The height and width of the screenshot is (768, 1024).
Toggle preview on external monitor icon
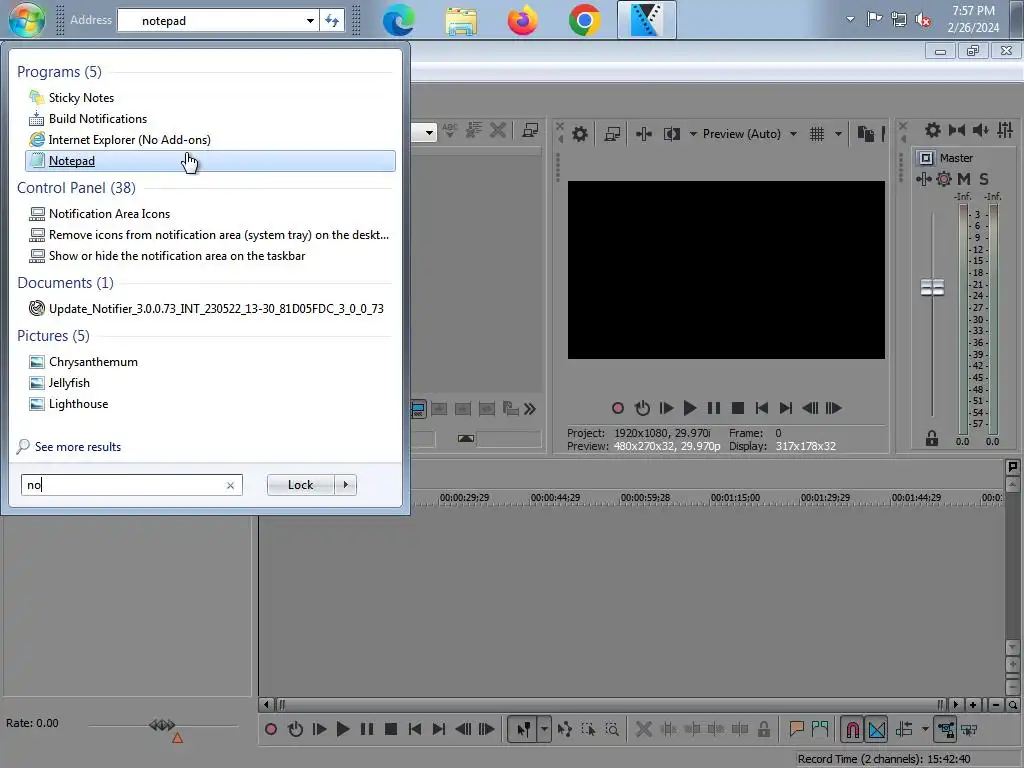point(612,134)
